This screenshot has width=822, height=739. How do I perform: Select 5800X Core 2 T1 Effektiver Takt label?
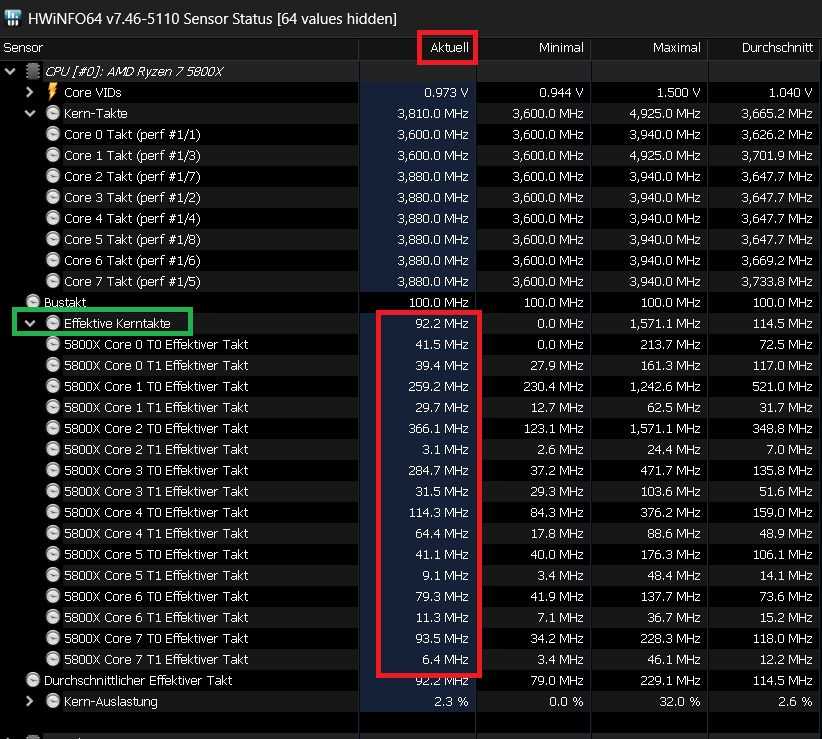pos(156,449)
